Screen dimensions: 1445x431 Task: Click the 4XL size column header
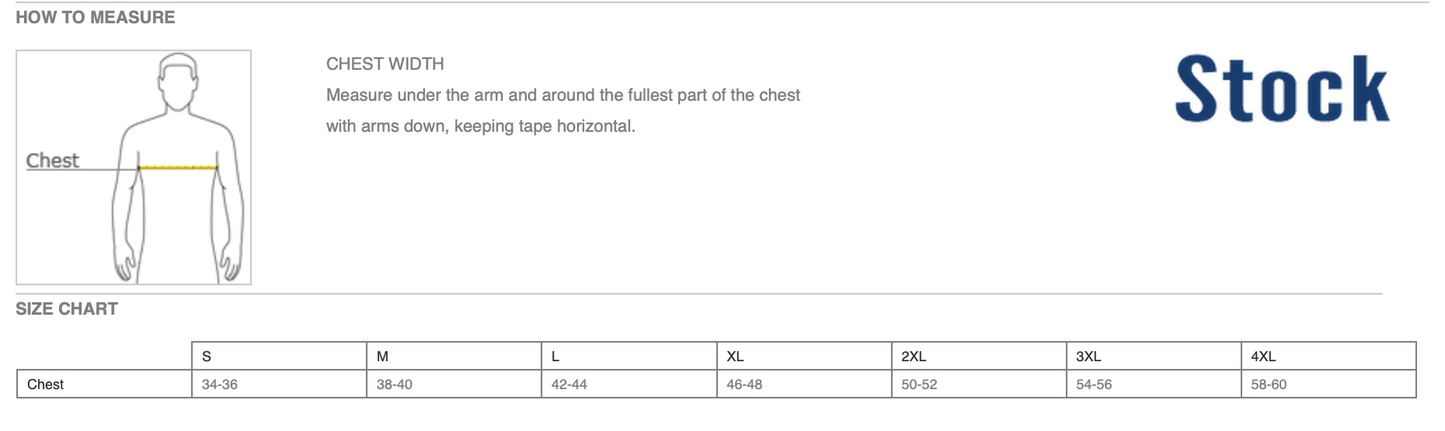1264,356
